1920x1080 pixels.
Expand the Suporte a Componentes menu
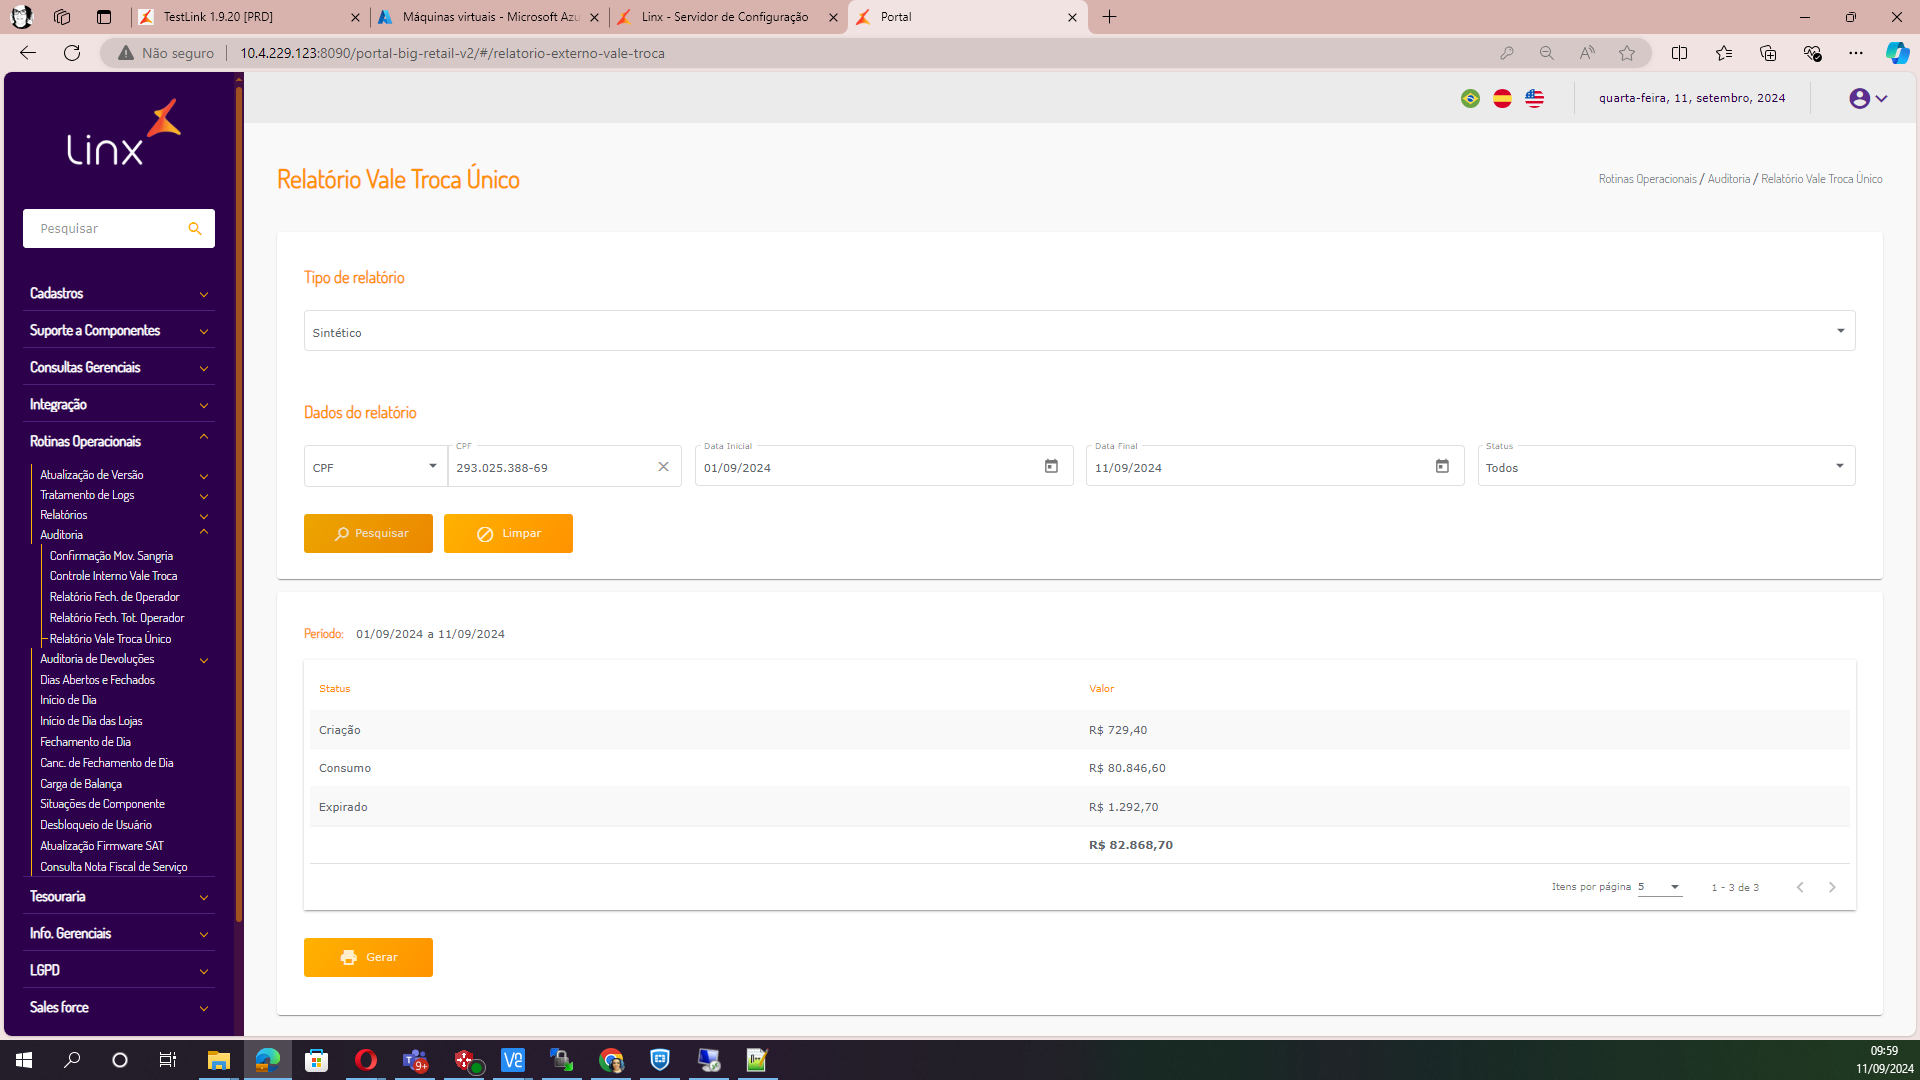point(118,331)
